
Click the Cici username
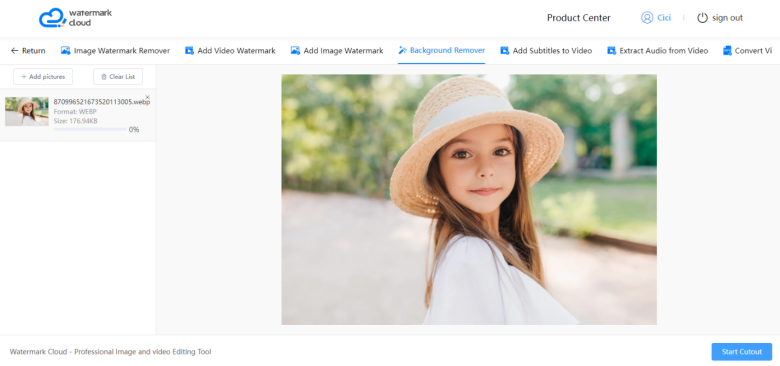pyautogui.click(x=664, y=18)
